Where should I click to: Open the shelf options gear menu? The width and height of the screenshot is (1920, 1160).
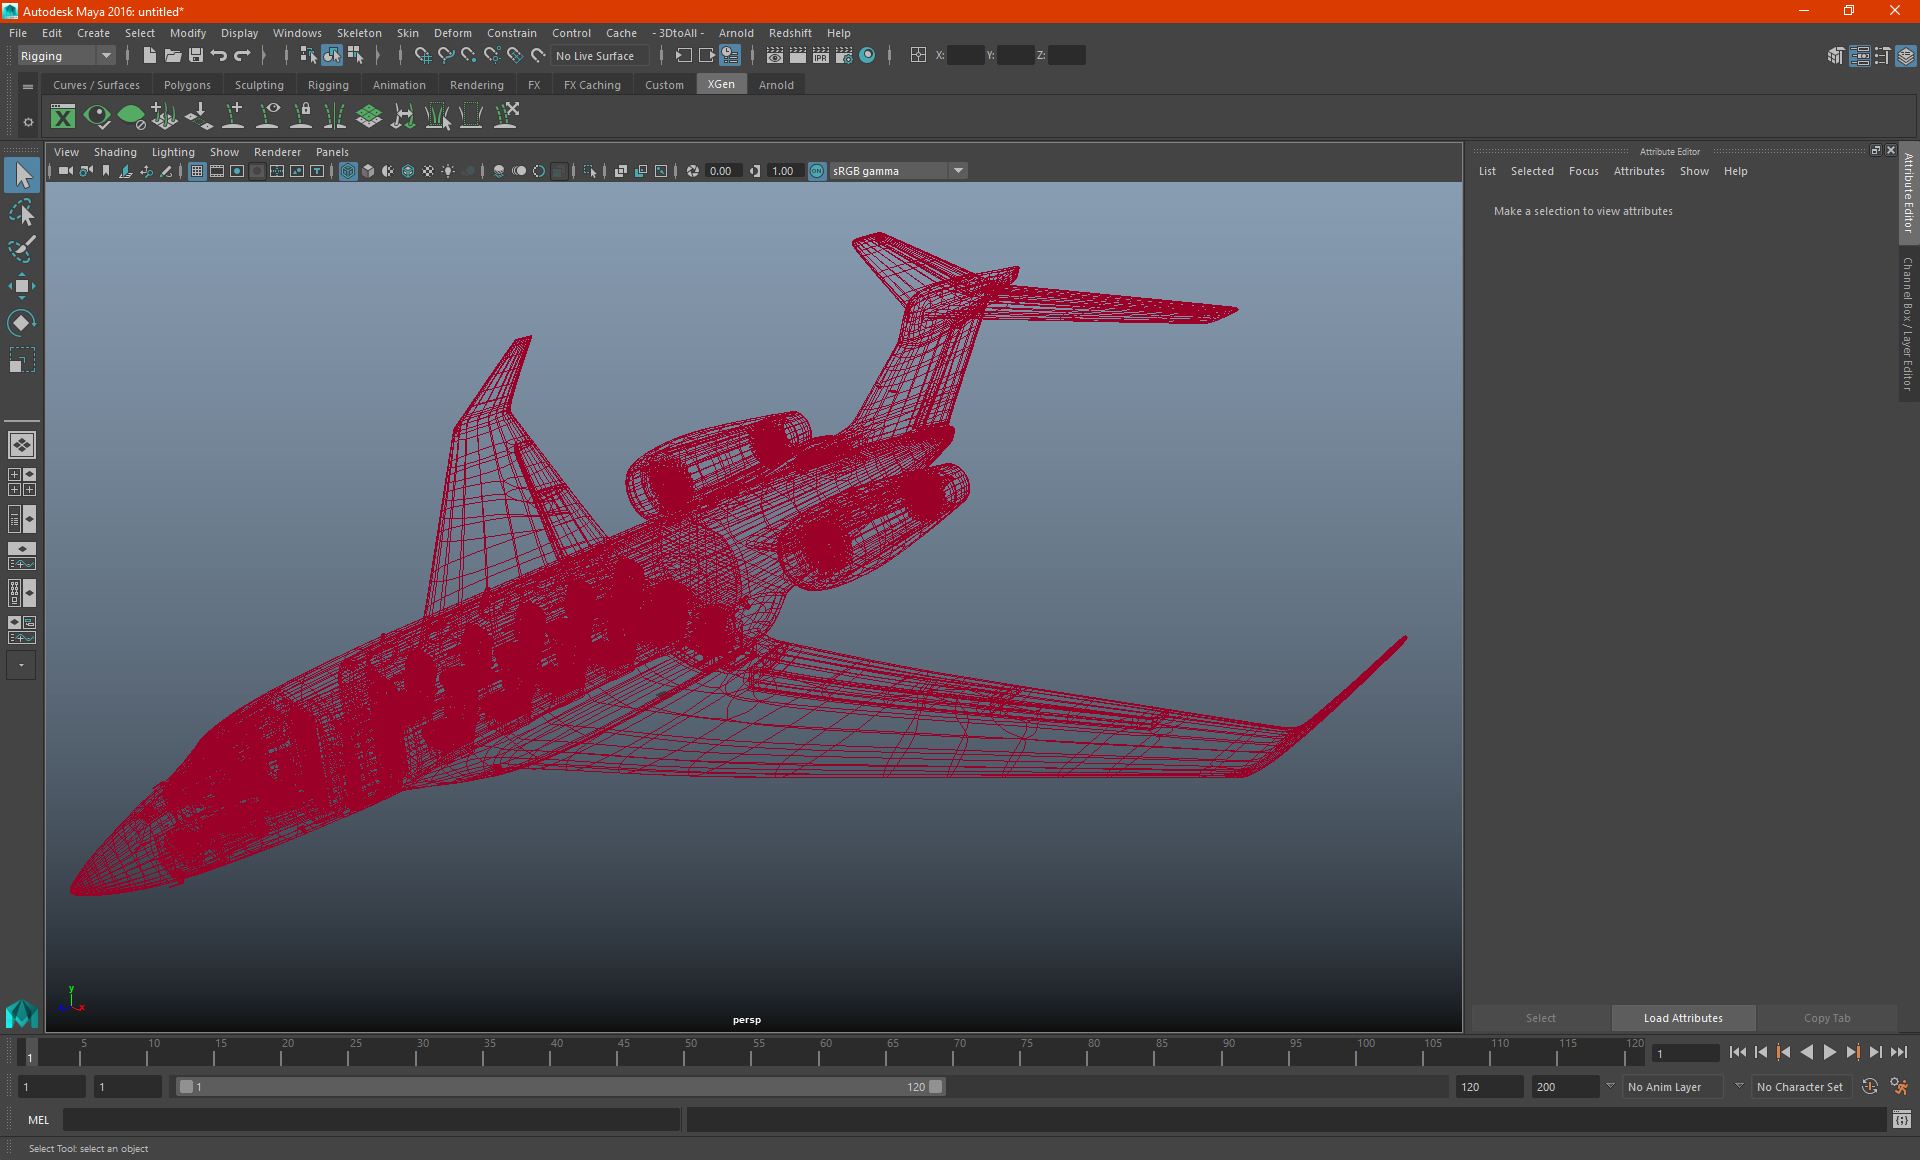(28, 122)
